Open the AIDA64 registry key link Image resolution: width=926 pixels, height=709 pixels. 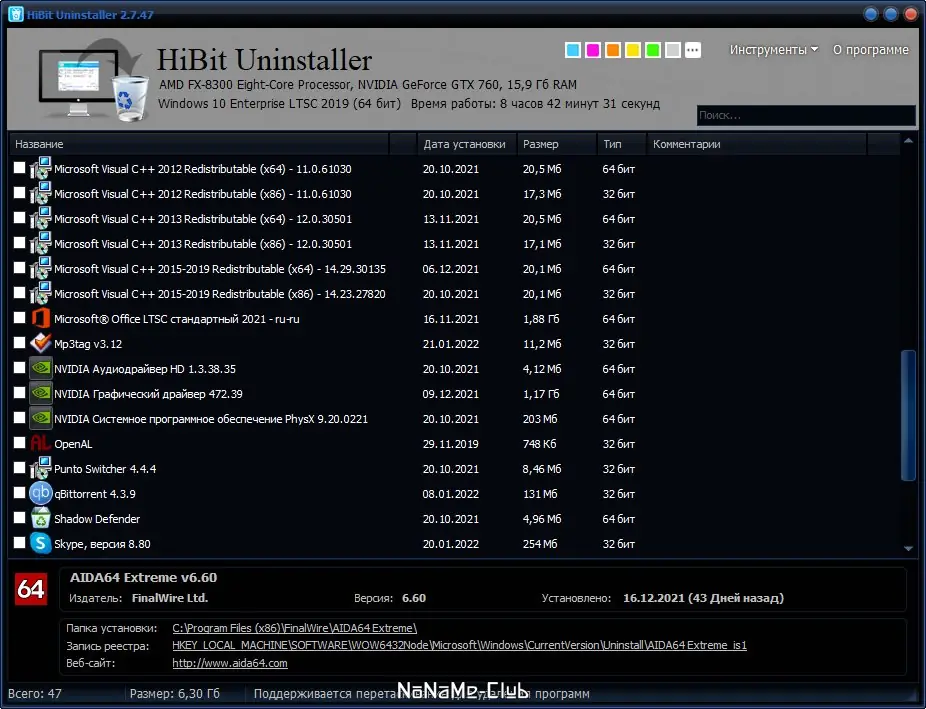[x=459, y=645]
